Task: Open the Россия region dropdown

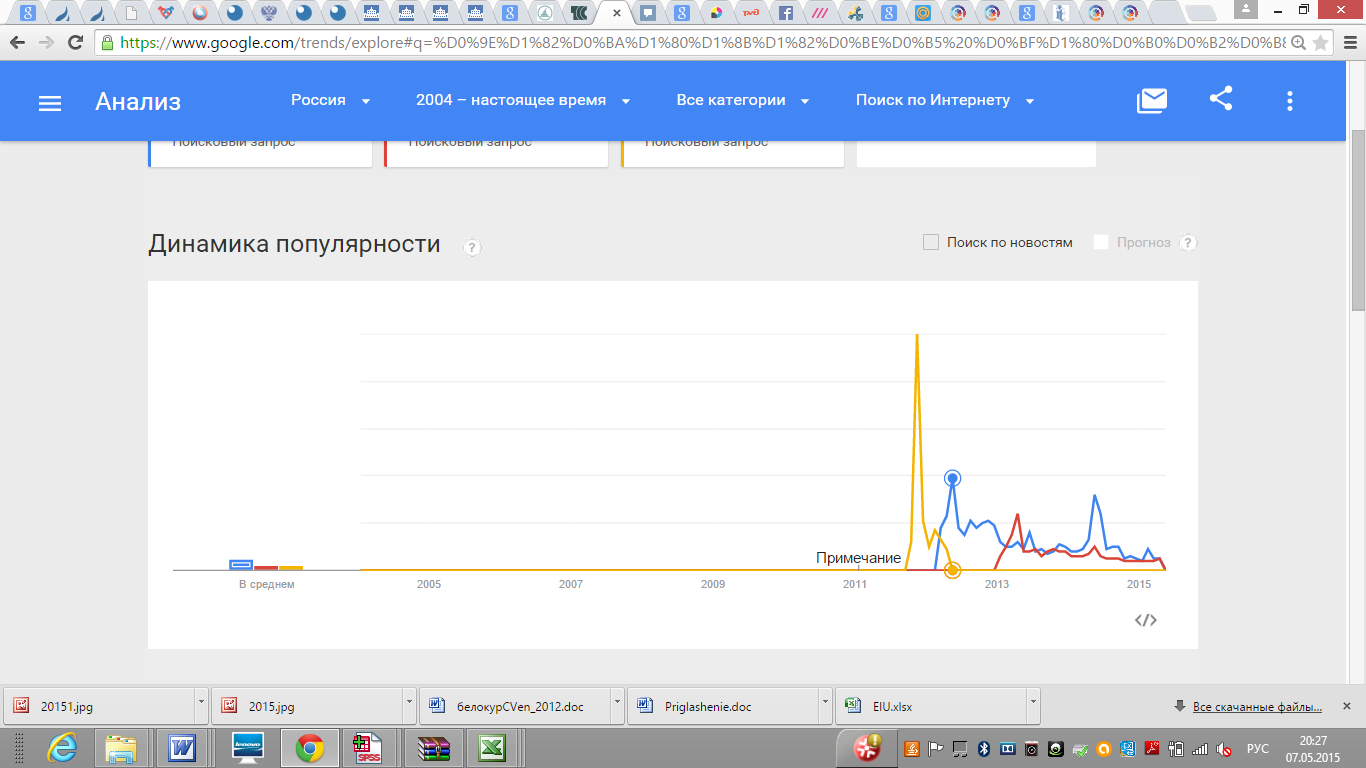Action: 331,100
